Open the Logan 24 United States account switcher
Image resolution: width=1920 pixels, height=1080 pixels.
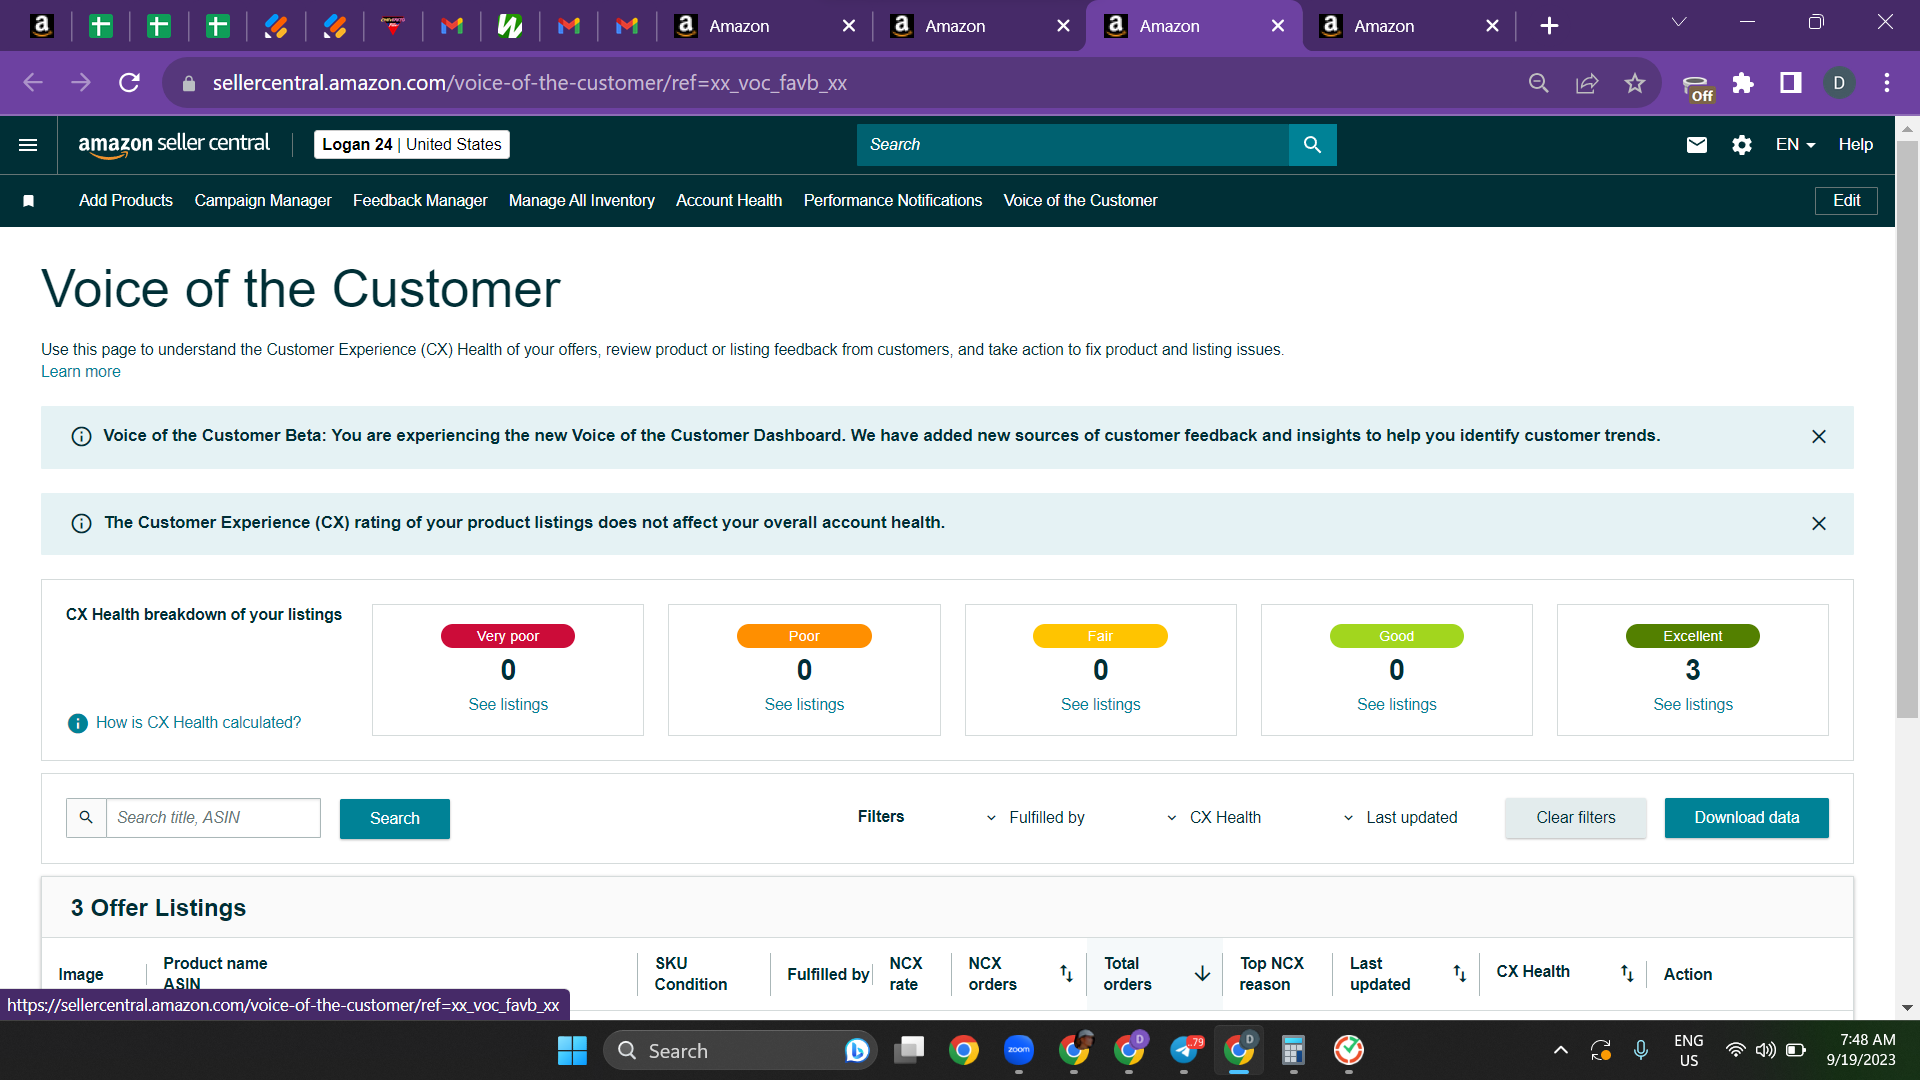[x=412, y=145]
